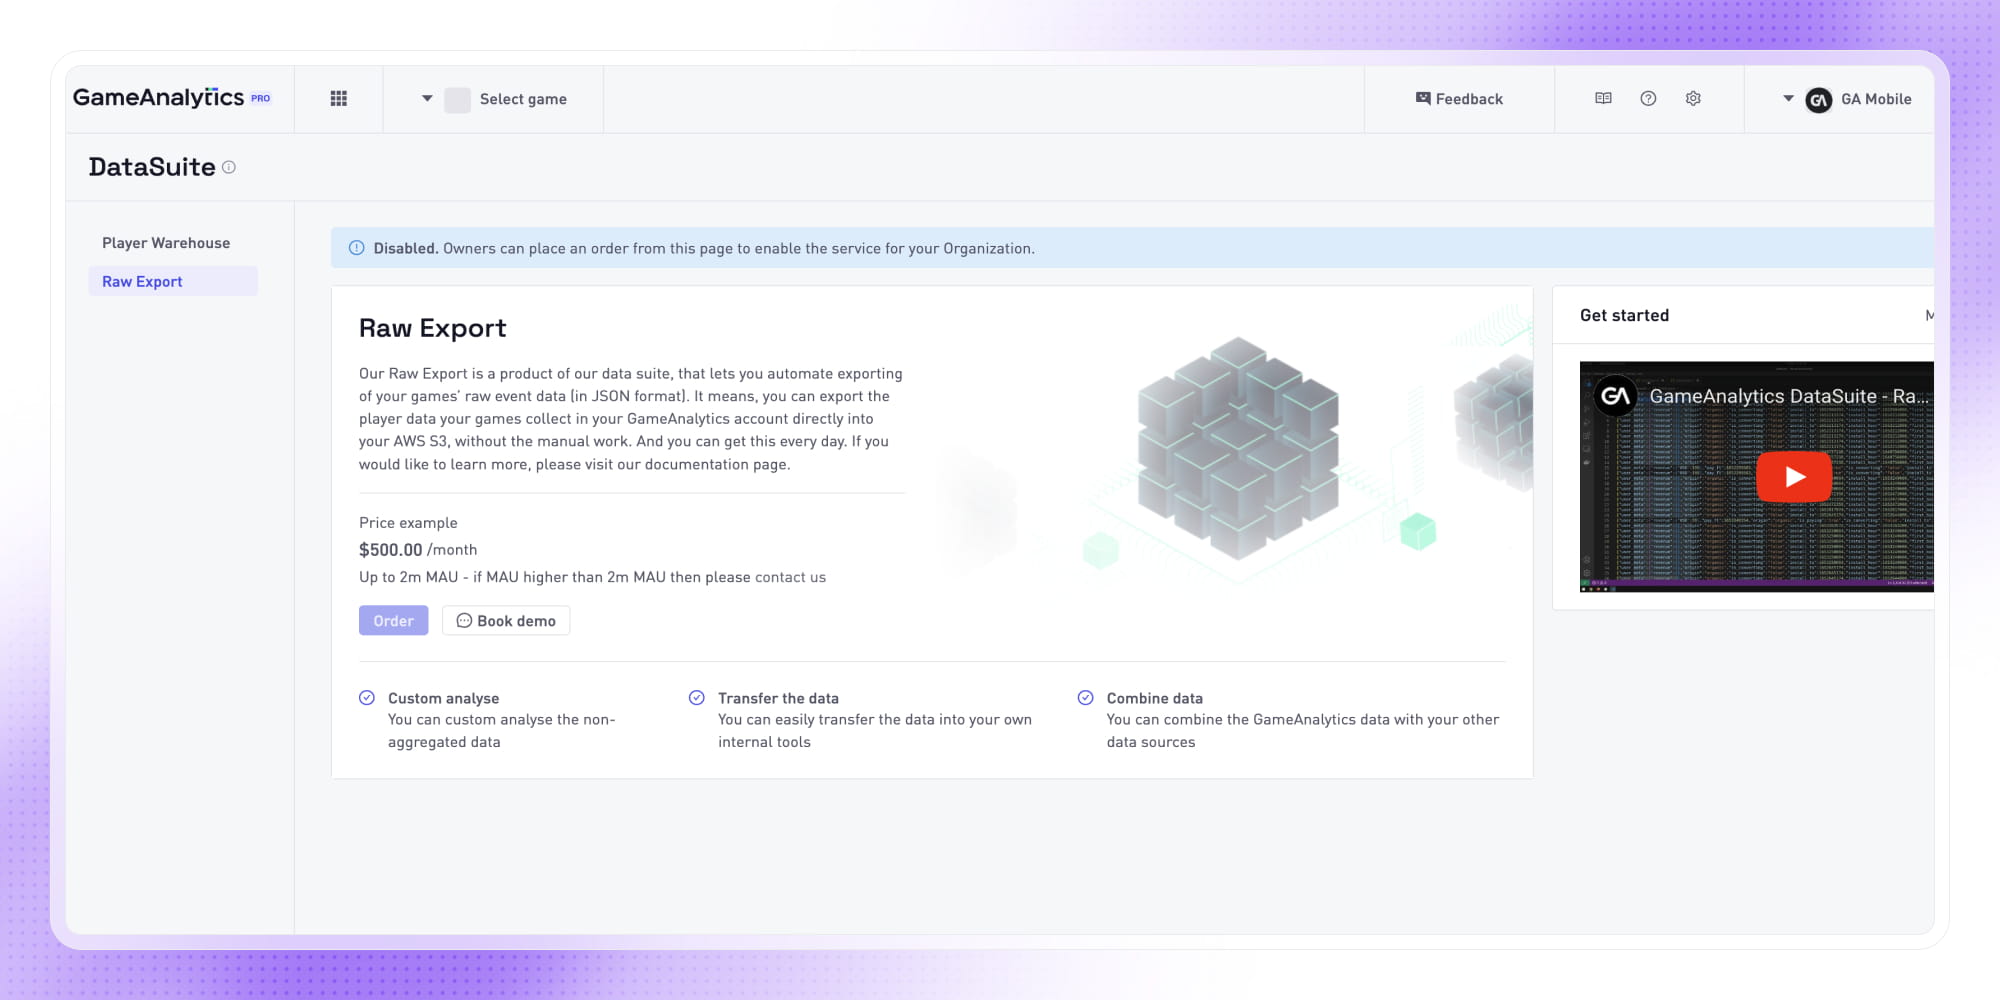Expand the Select game dropdown

coord(427,98)
